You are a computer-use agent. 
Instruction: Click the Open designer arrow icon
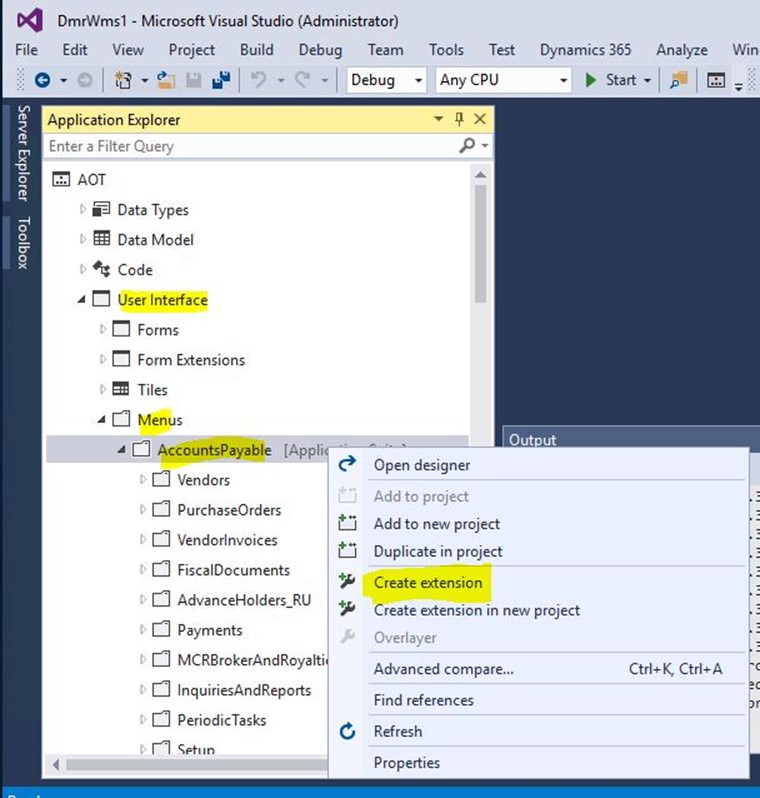coord(348,464)
